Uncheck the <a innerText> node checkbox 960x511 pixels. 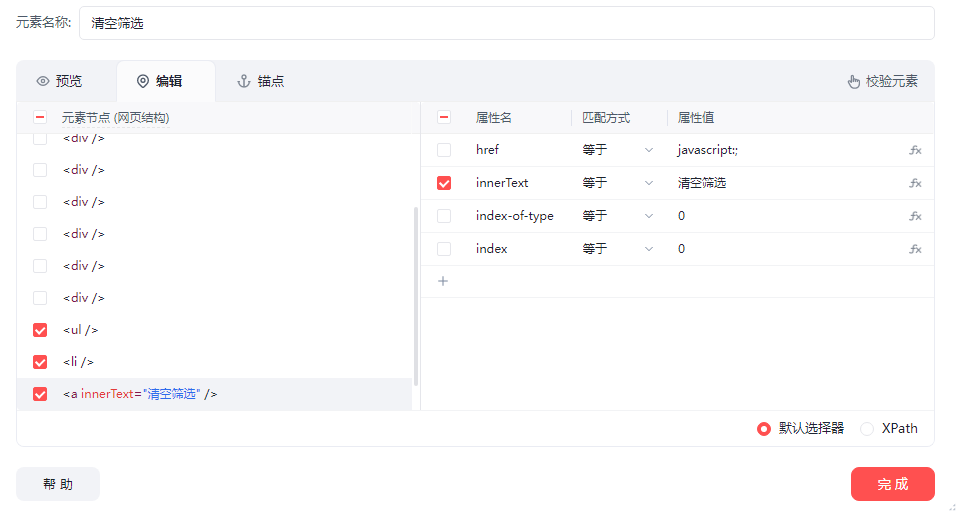pos(40,394)
